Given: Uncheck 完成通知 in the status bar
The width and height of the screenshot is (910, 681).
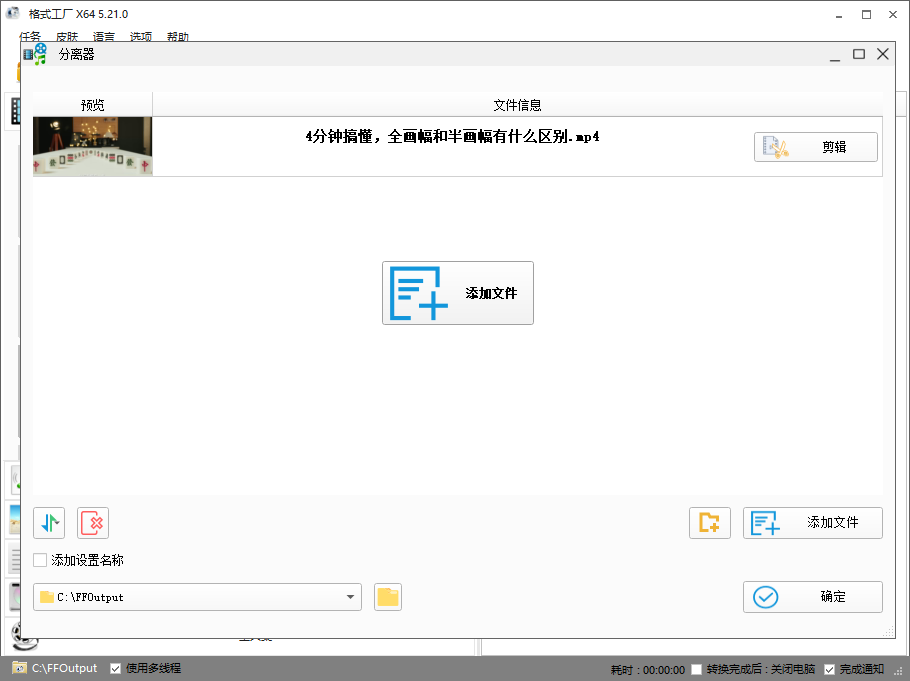Looking at the screenshot, I should pyautogui.click(x=828, y=668).
